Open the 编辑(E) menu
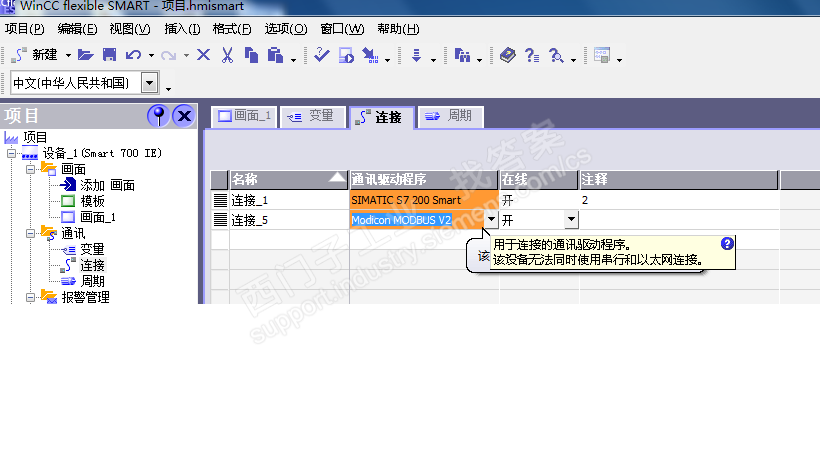 (77, 29)
